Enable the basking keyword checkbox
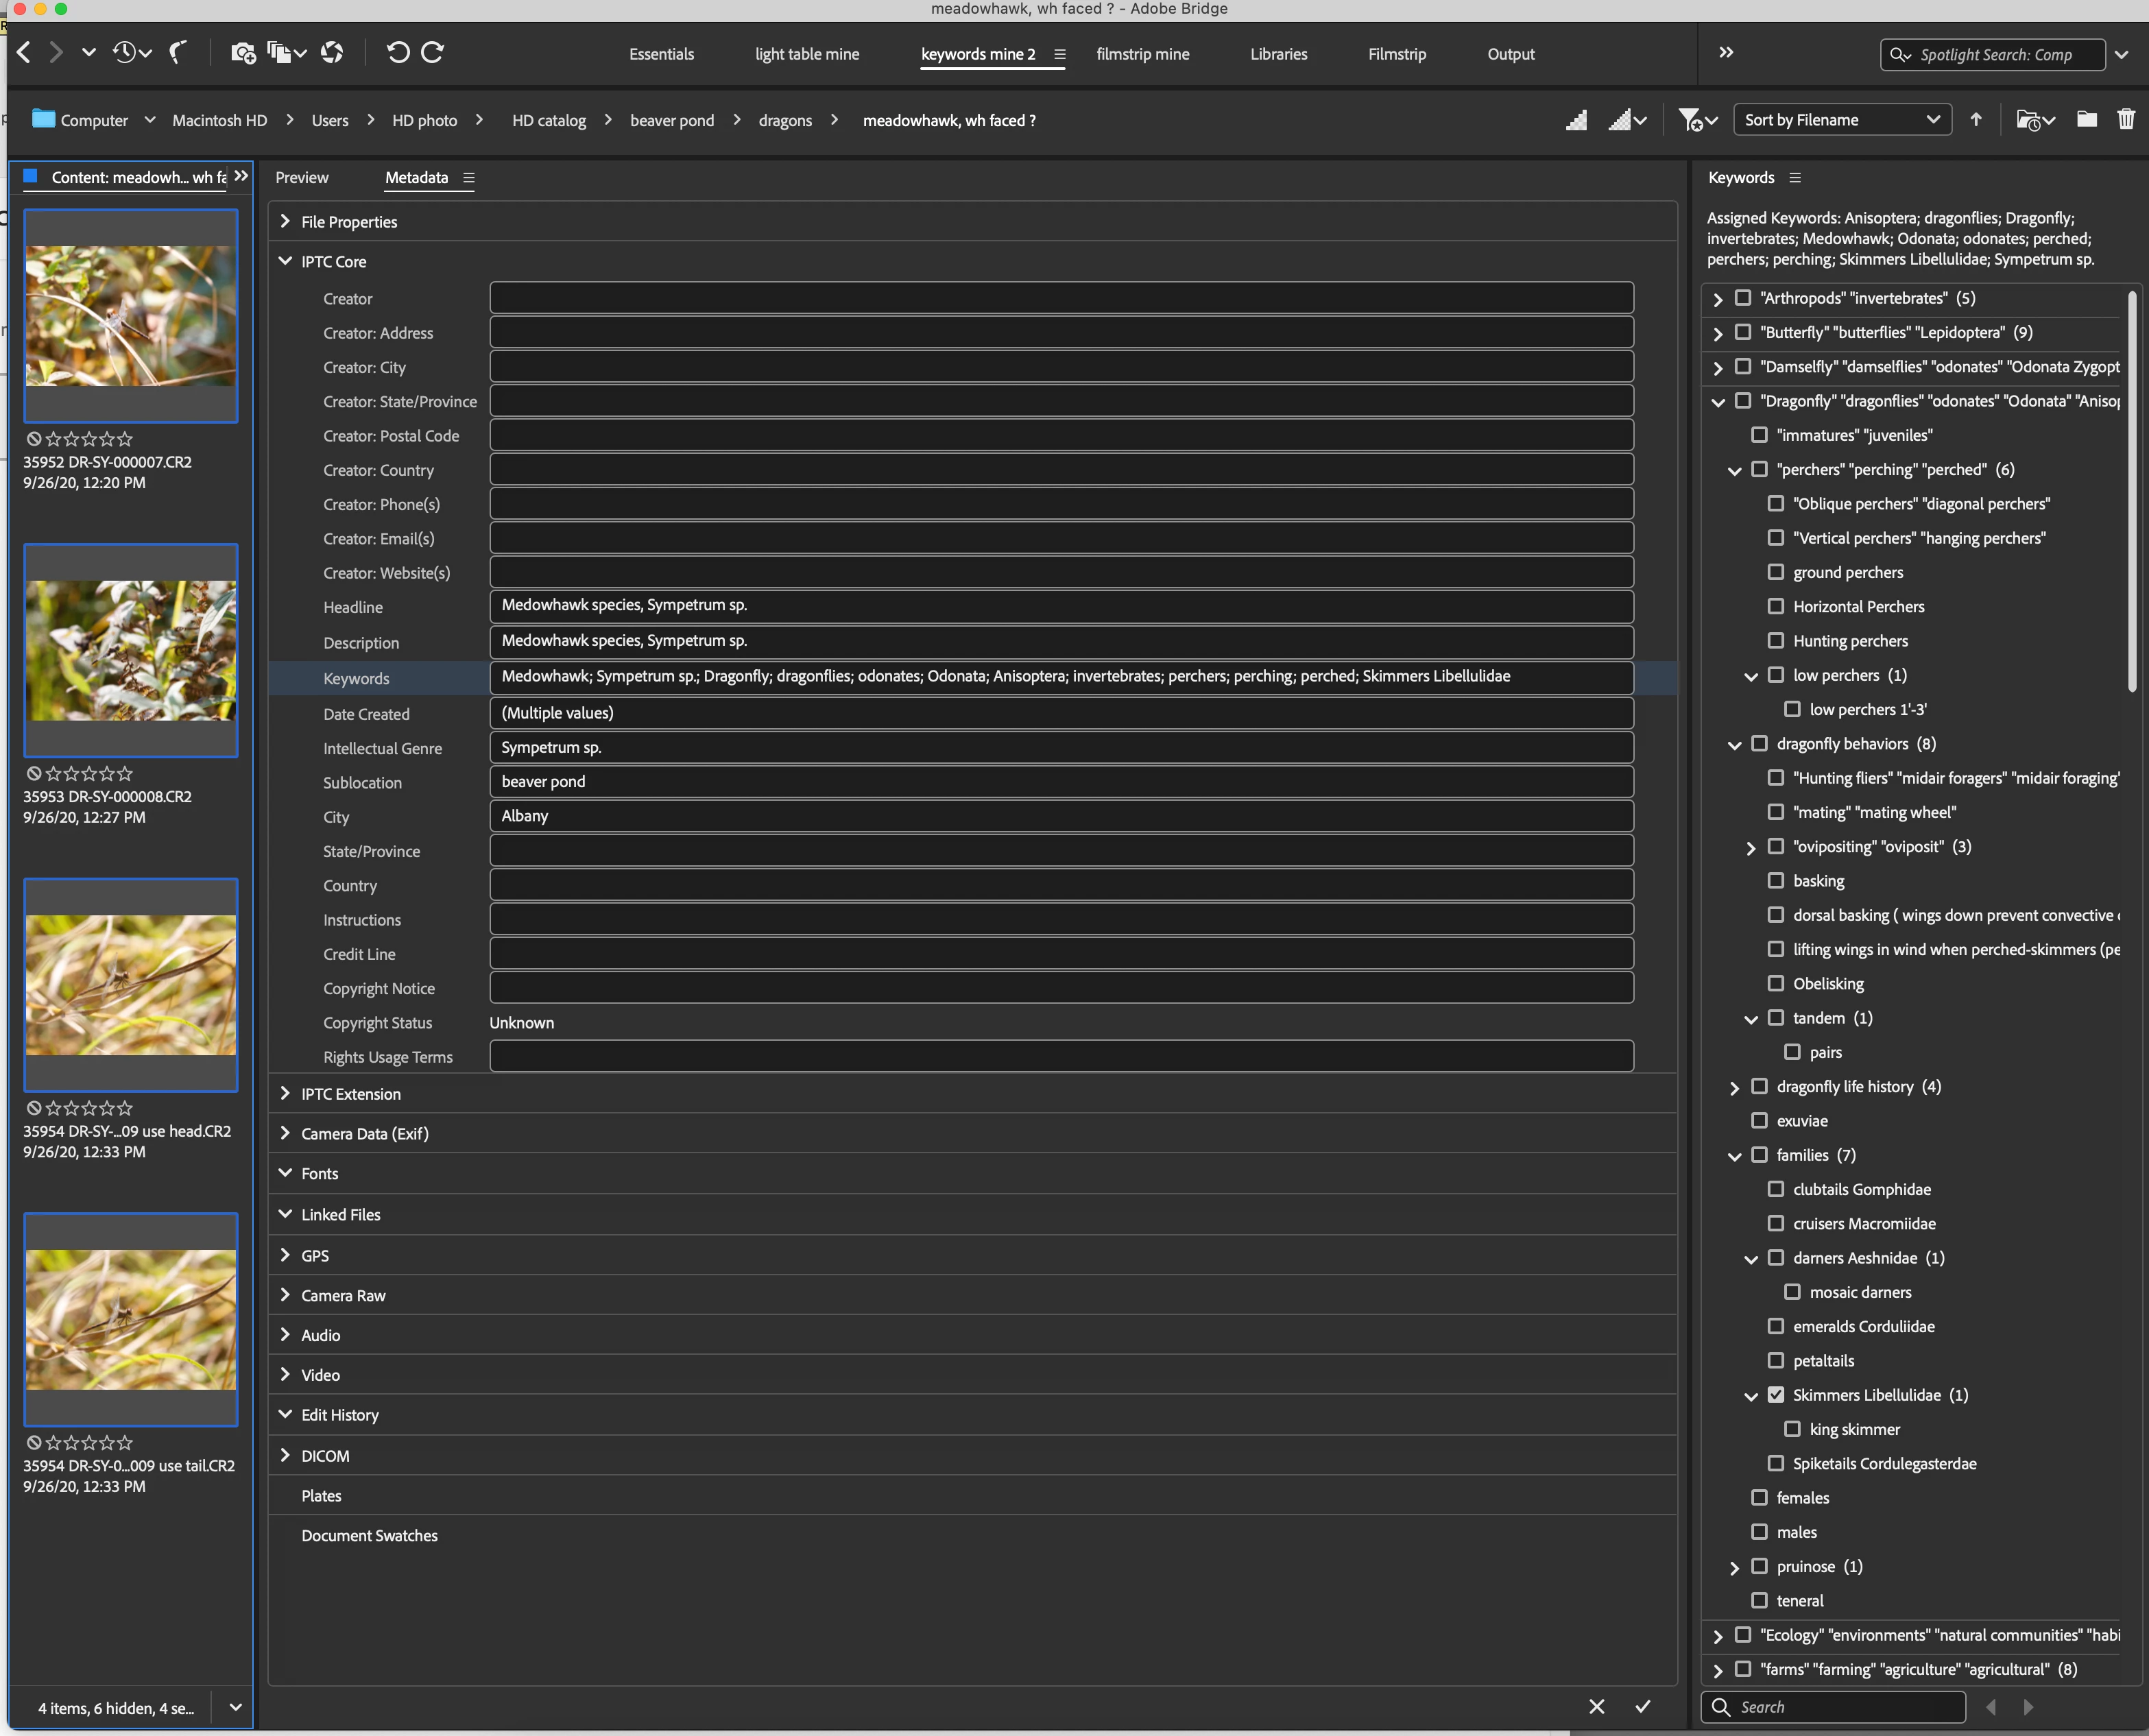2149x1736 pixels. pyautogui.click(x=1776, y=880)
